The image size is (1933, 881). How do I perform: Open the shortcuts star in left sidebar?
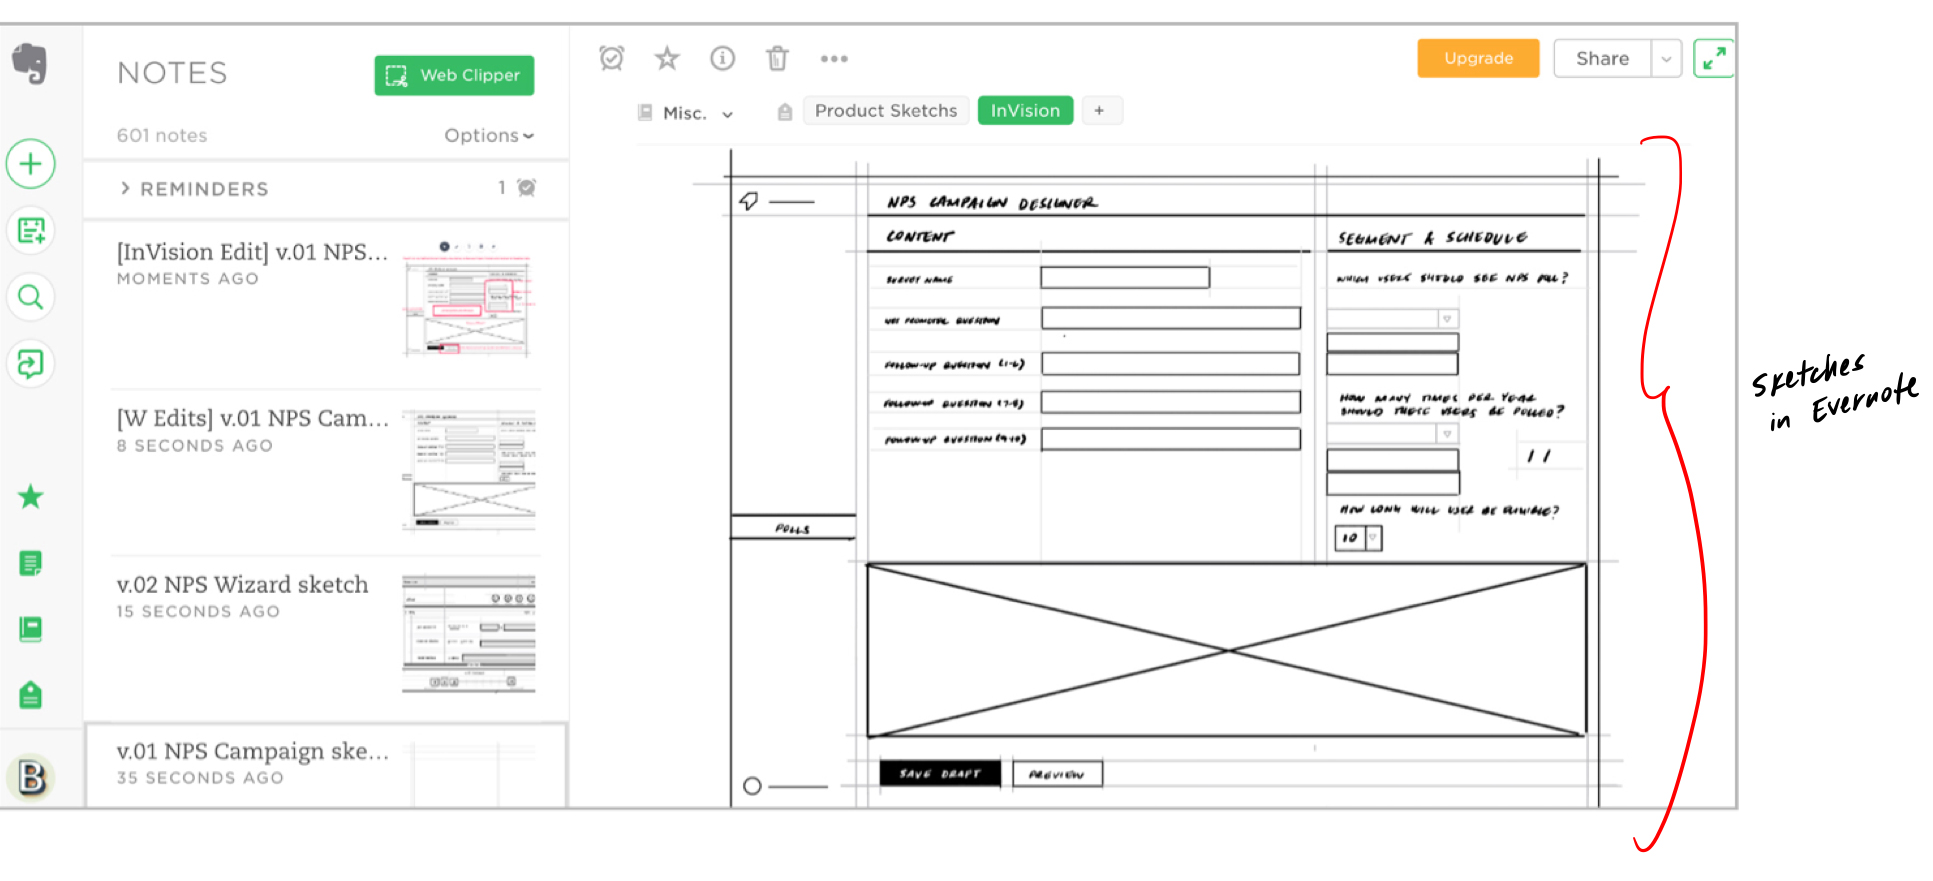(x=31, y=496)
